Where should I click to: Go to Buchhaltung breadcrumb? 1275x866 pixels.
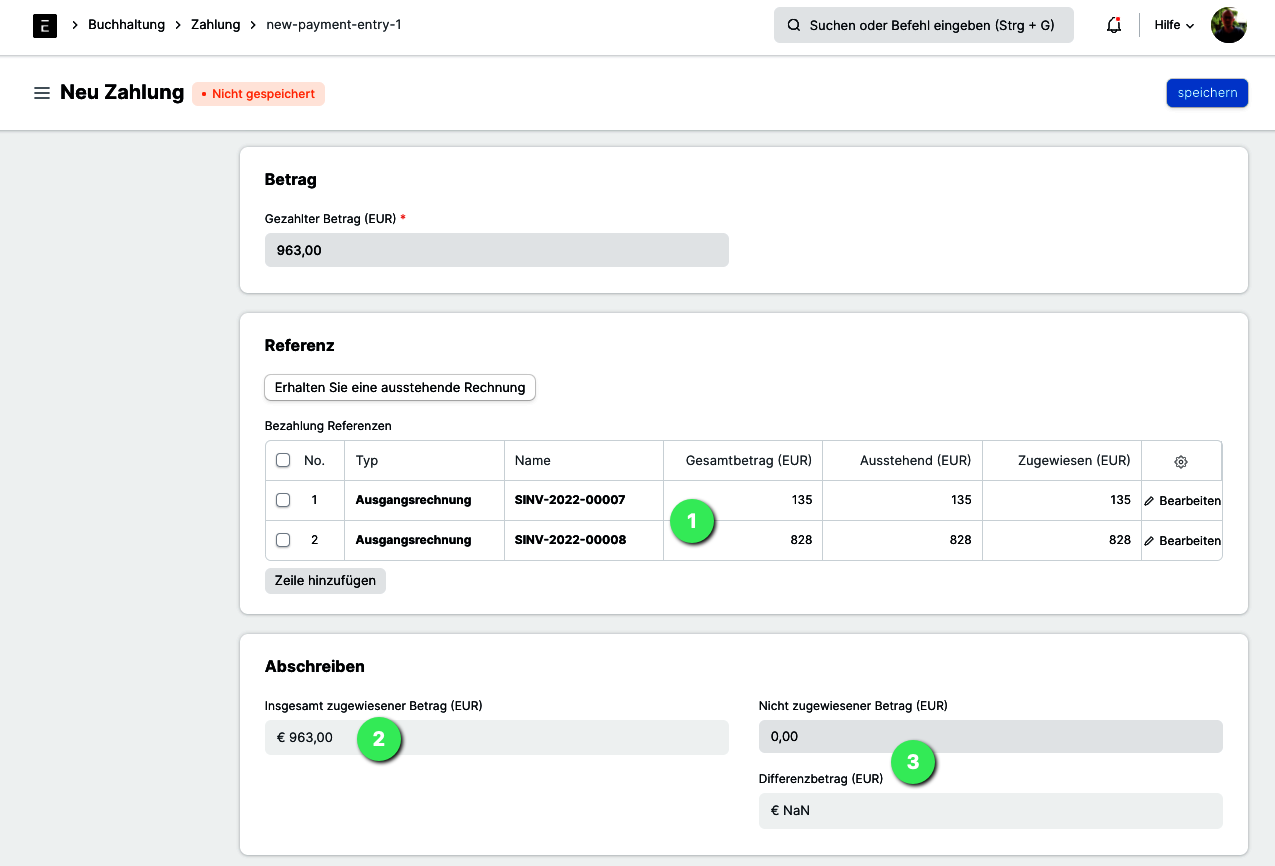click(x=126, y=24)
